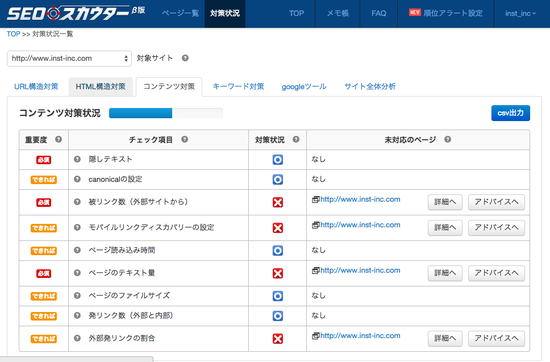The width and height of the screenshot is (550, 362).
Task: Click 必須 badge in 隠しテキスト row
Action: point(43,160)
